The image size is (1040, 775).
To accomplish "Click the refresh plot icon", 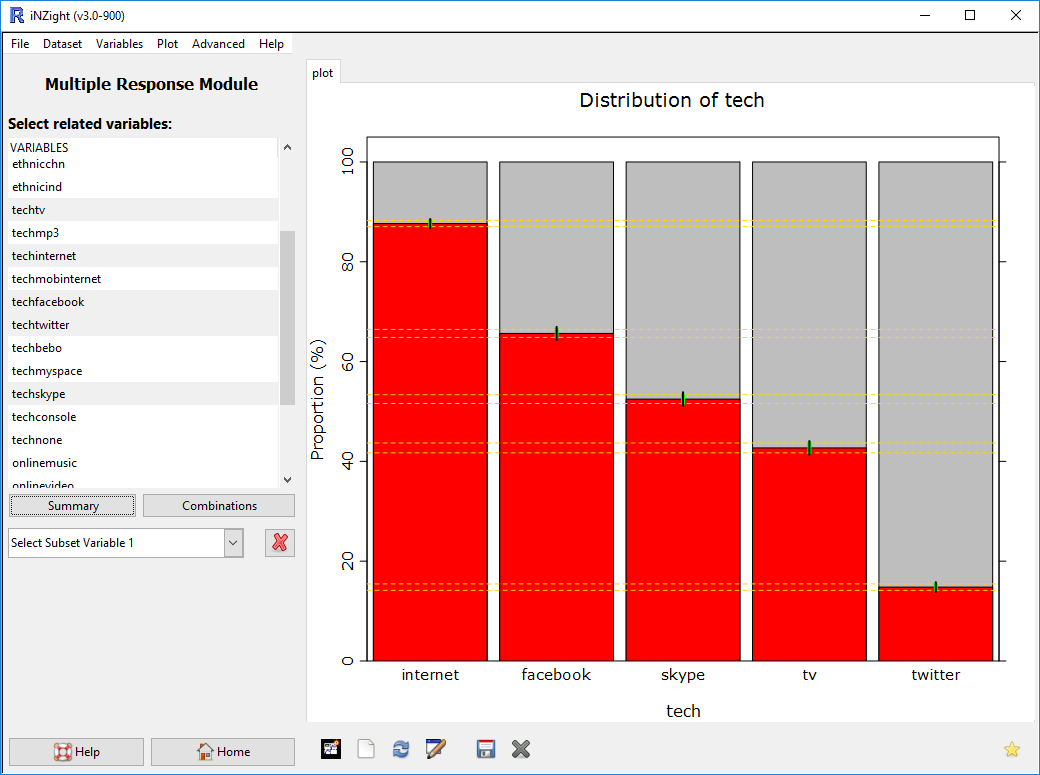I will coord(401,749).
